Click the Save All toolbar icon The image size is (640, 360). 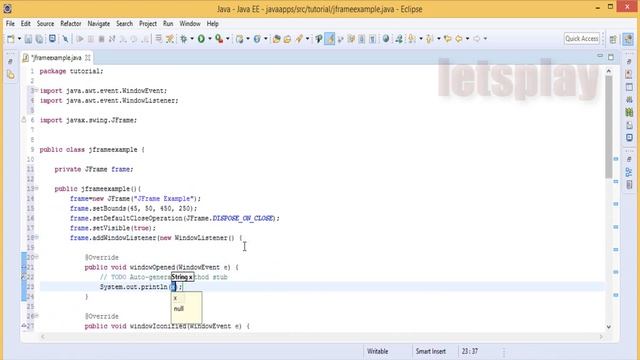40,39
